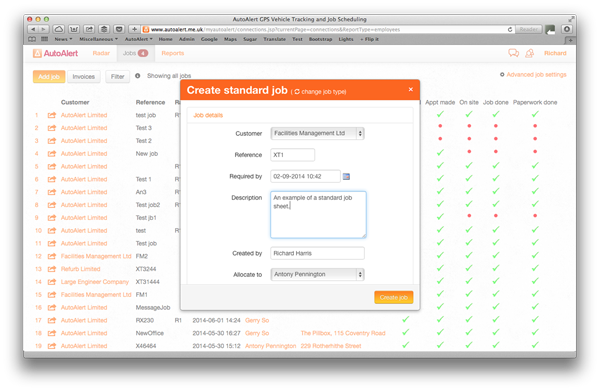Open the Reading List book icon
This screenshot has height=391, width=600.
coord(32,39)
